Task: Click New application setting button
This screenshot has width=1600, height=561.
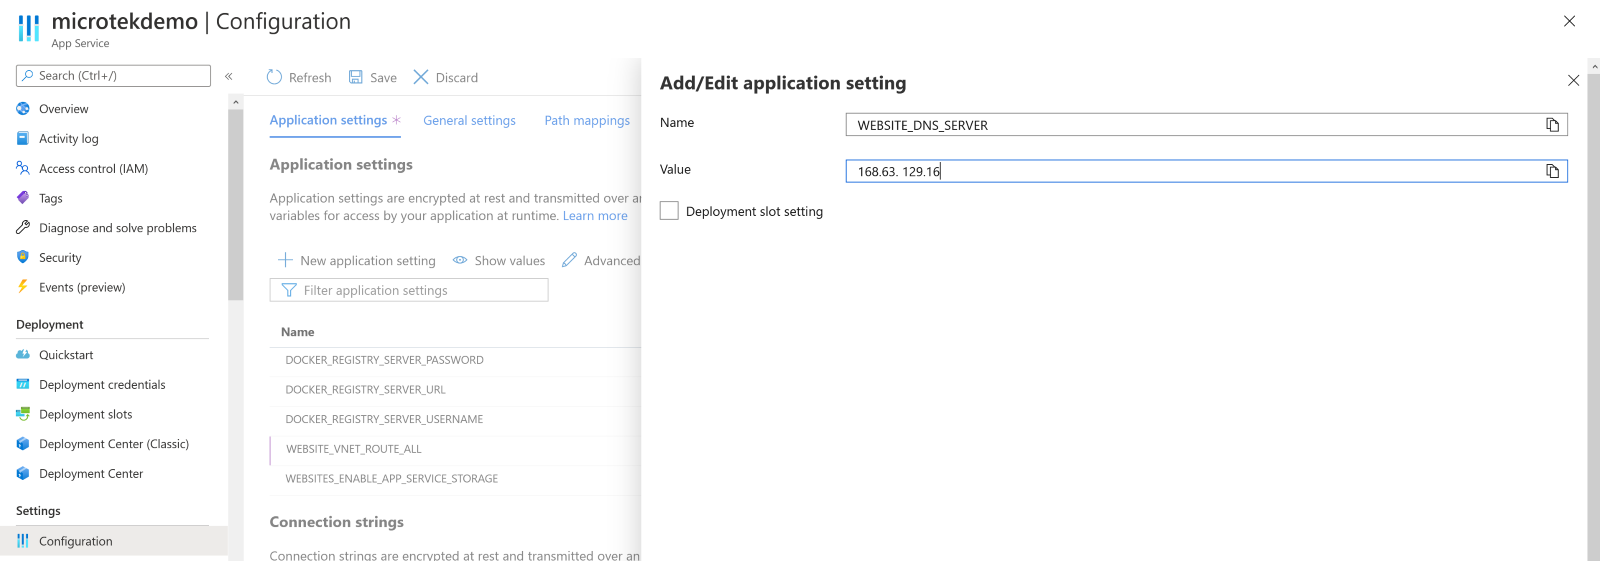Action: coord(357,261)
